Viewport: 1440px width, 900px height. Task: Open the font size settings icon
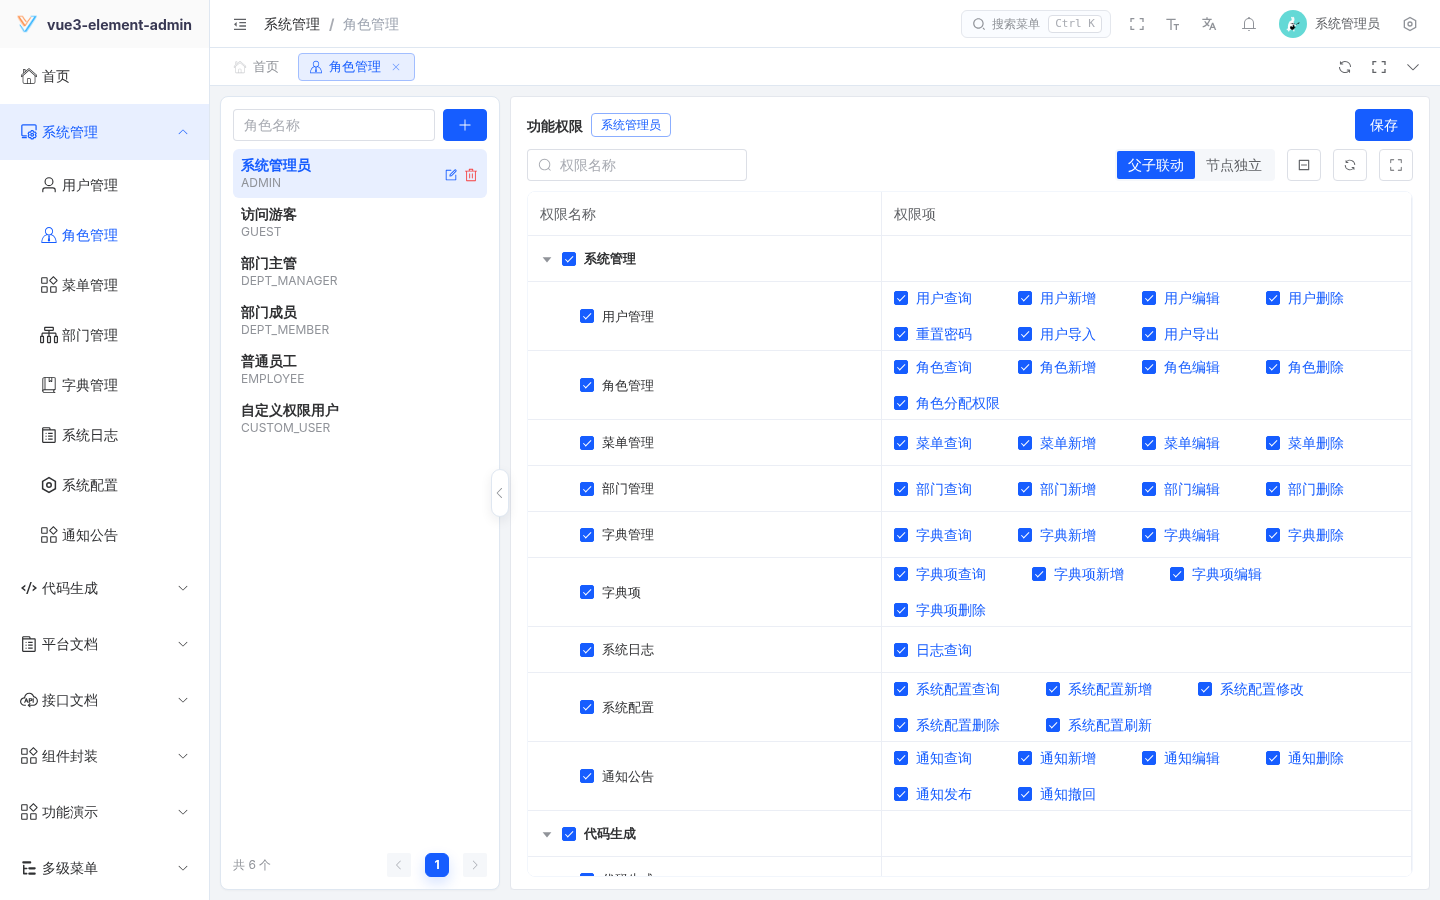pos(1173,24)
